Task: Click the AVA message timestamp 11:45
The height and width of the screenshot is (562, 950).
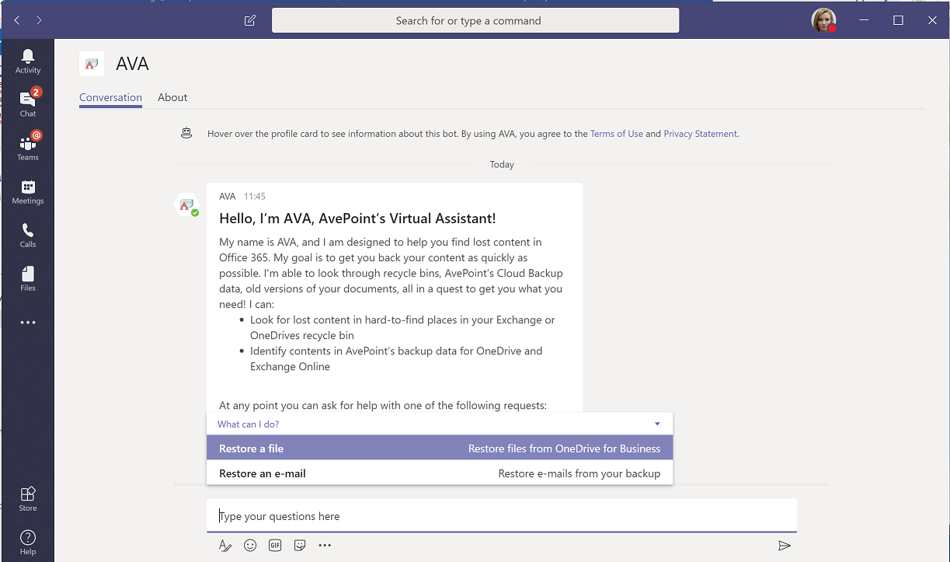Action: [x=254, y=196]
